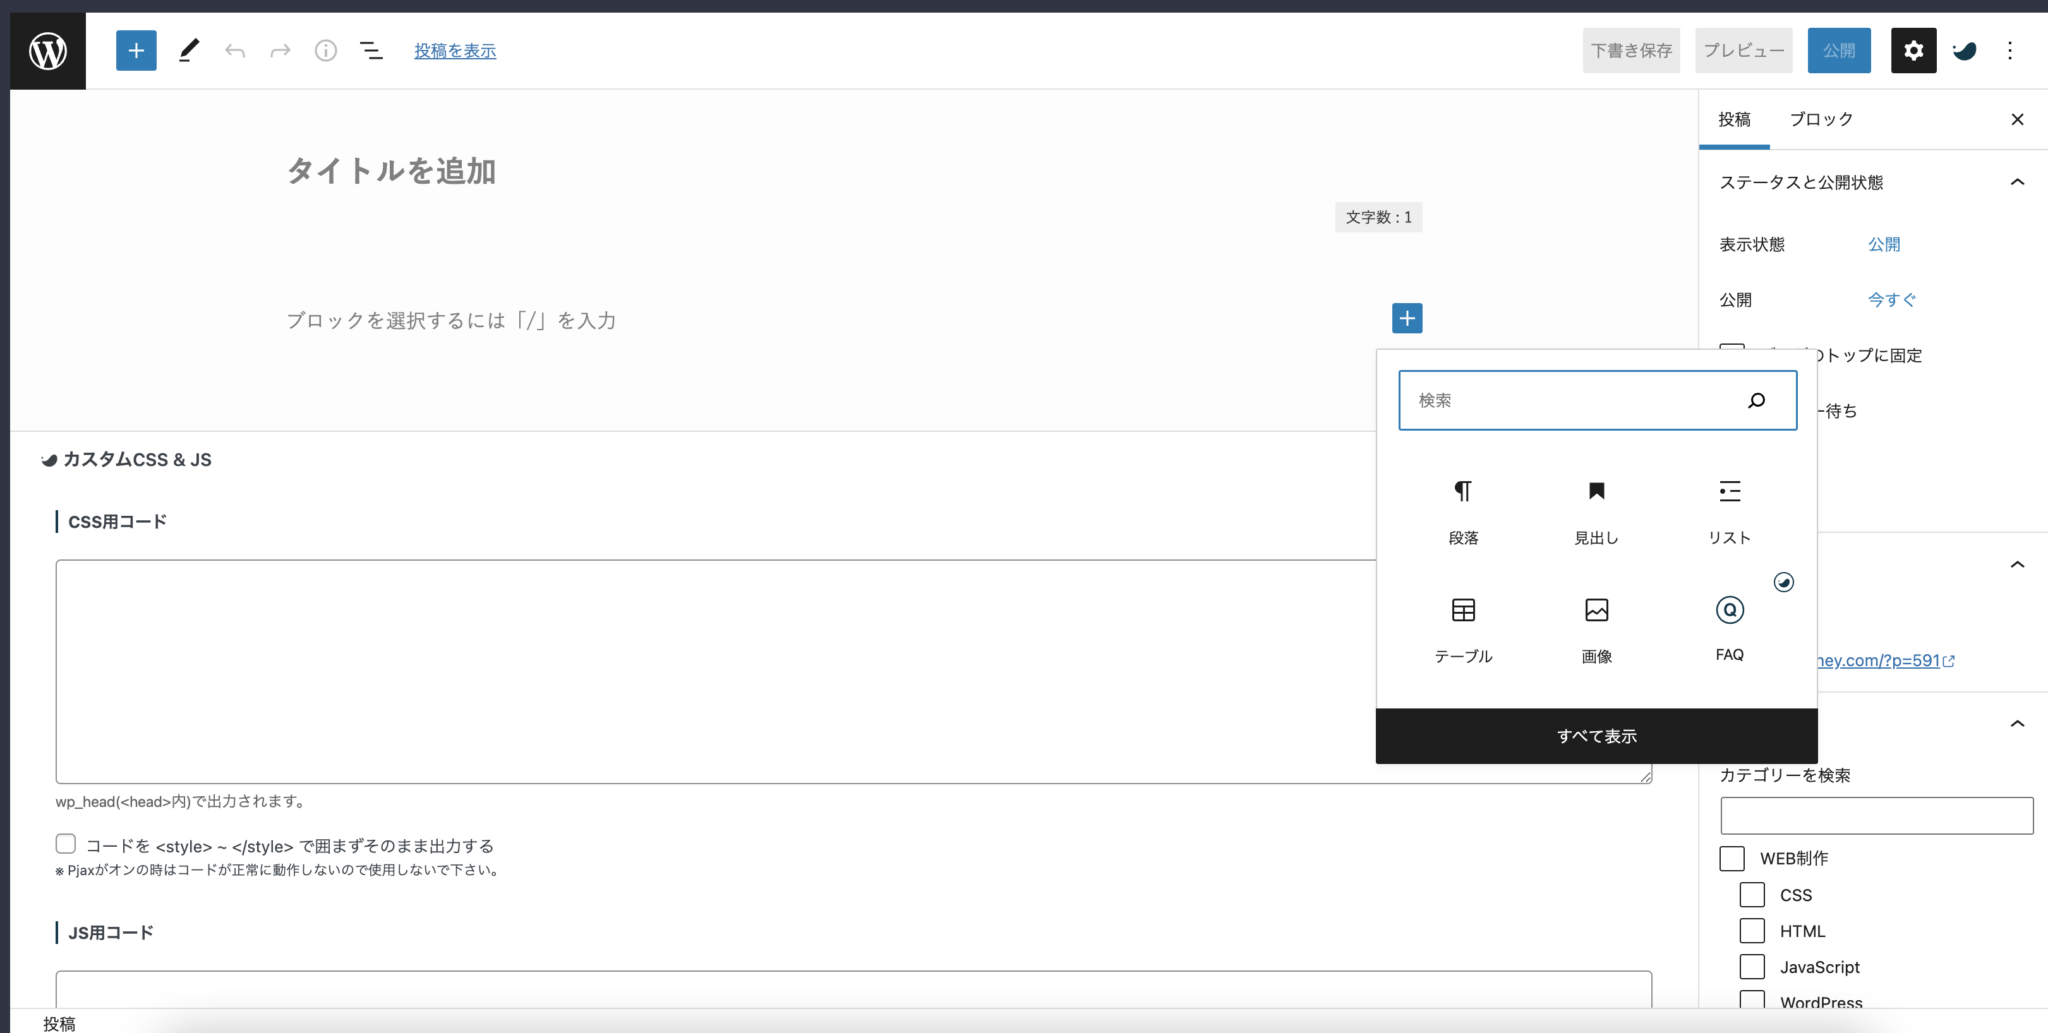Image resolution: width=2048 pixels, height=1033 pixels.
Task: Insert the FAQ block
Action: click(x=1729, y=628)
